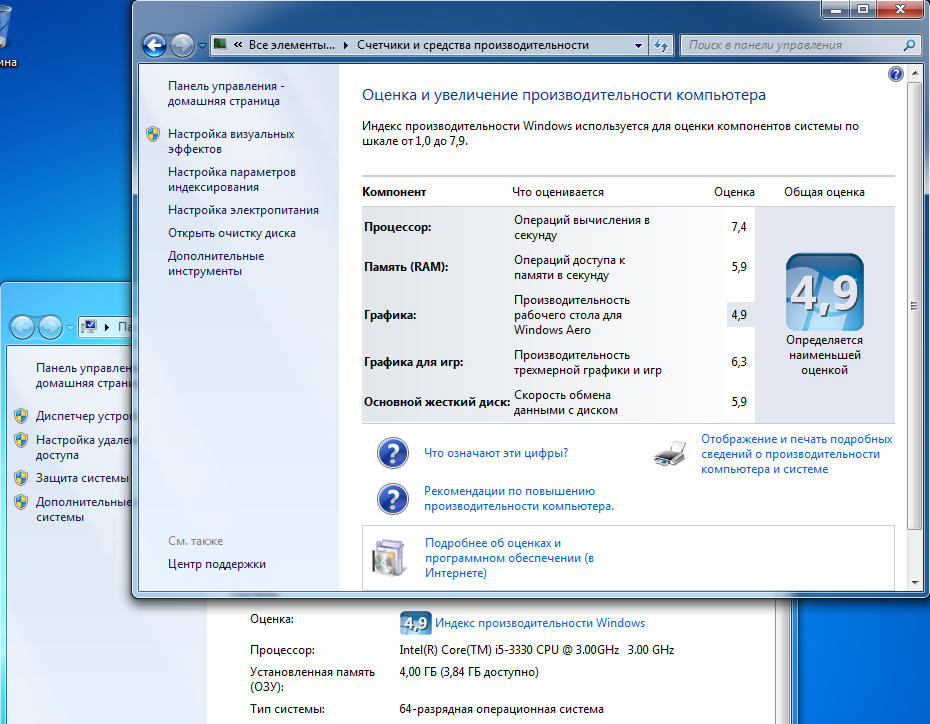The image size is (930, 724).
Task: Open 'Защита системы' in the System window
Action: click(82, 478)
